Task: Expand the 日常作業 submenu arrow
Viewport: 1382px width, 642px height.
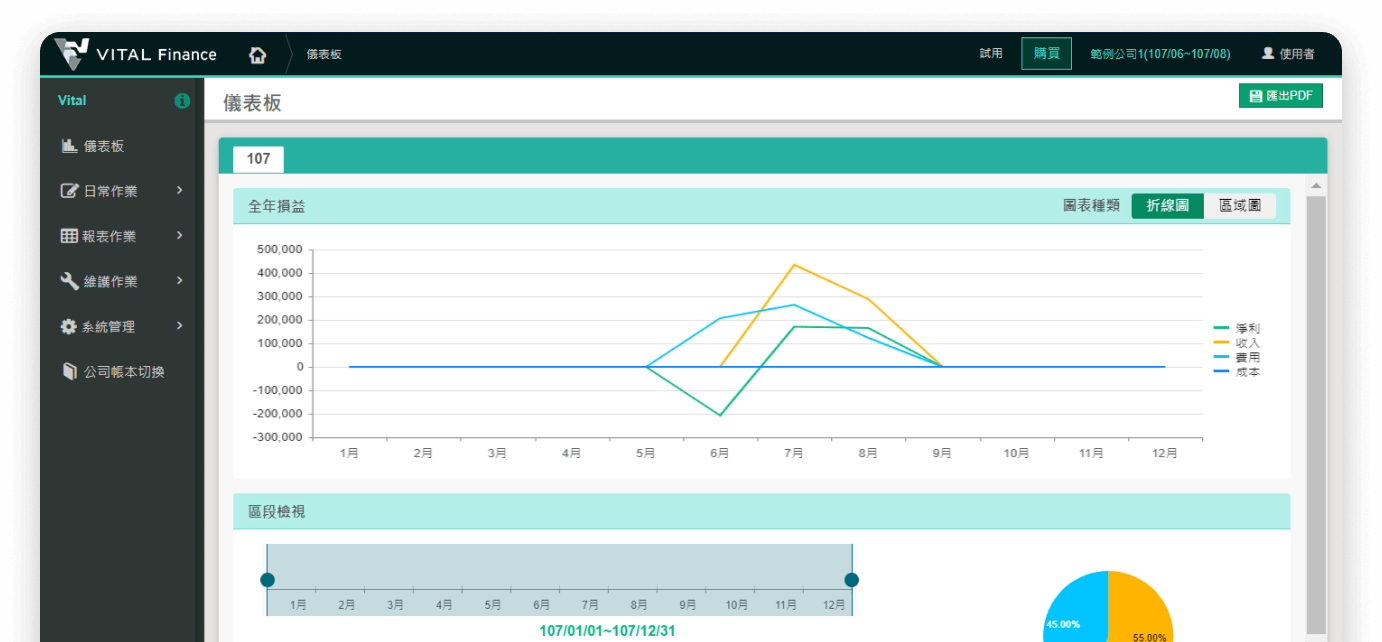Action: 180,190
